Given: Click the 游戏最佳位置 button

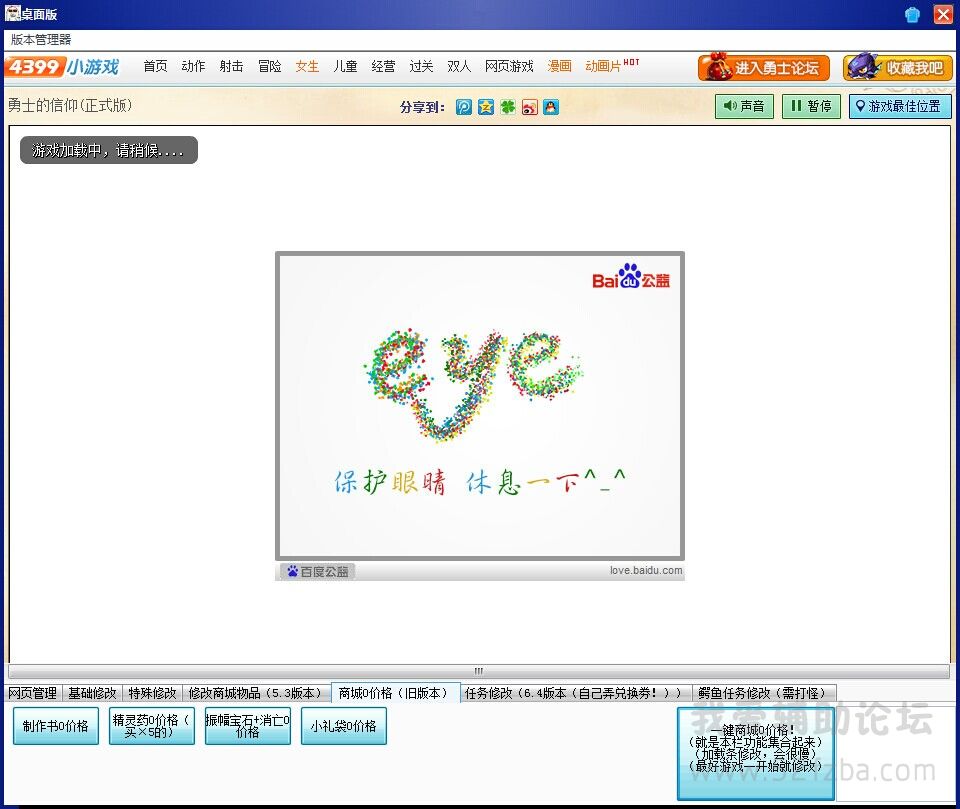Looking at the screenshot, I should (x=900, y=106).
